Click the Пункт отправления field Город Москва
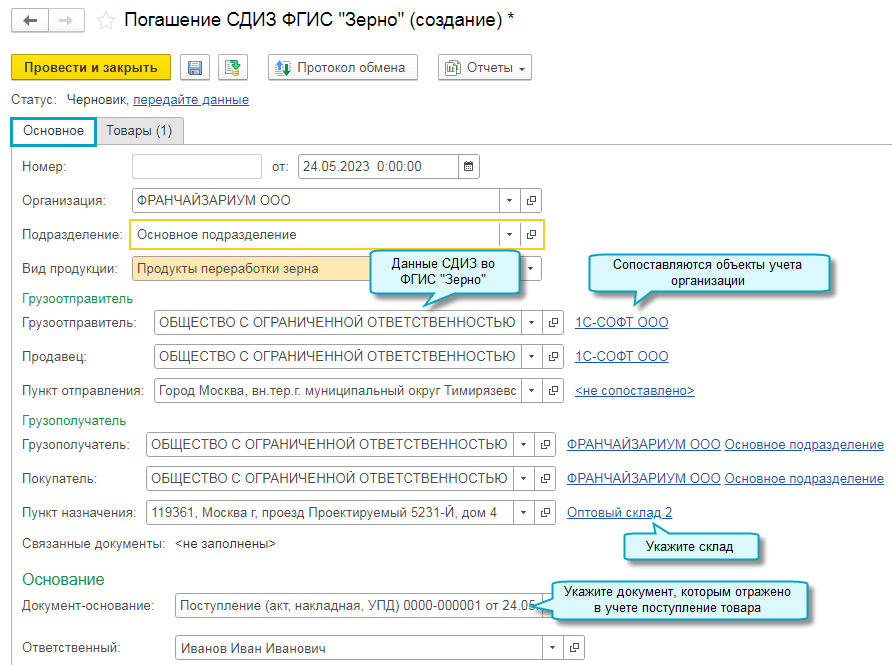The height and width of the screenshot is (665, 892). click(x=337, y=391)
